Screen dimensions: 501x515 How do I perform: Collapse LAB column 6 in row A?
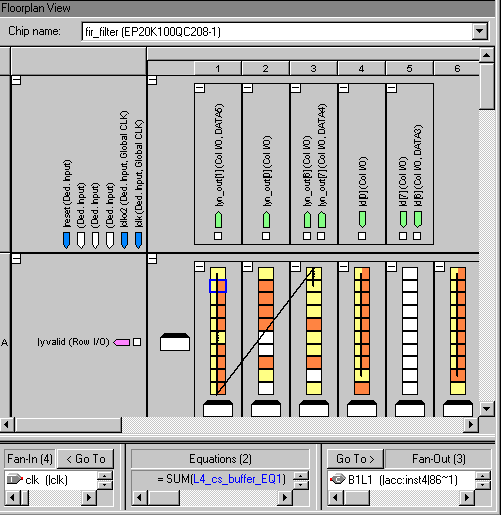(x=440, y=267)
